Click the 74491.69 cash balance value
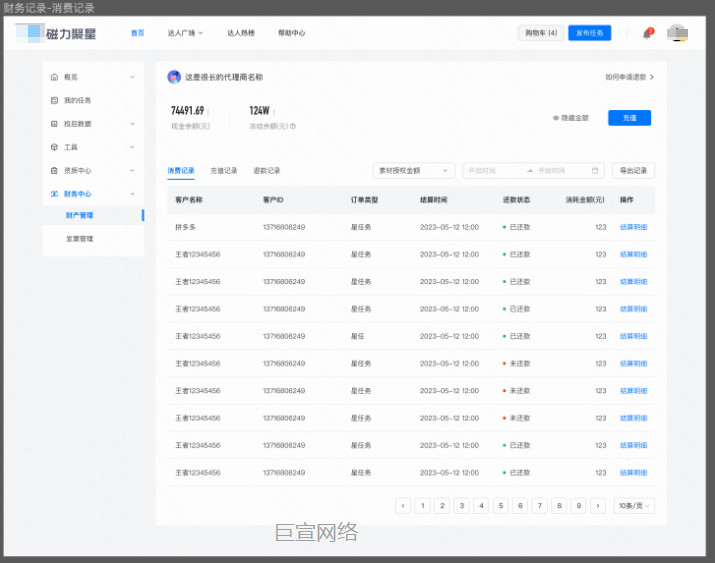Viewport: 715px width, 563px height. 187,110
